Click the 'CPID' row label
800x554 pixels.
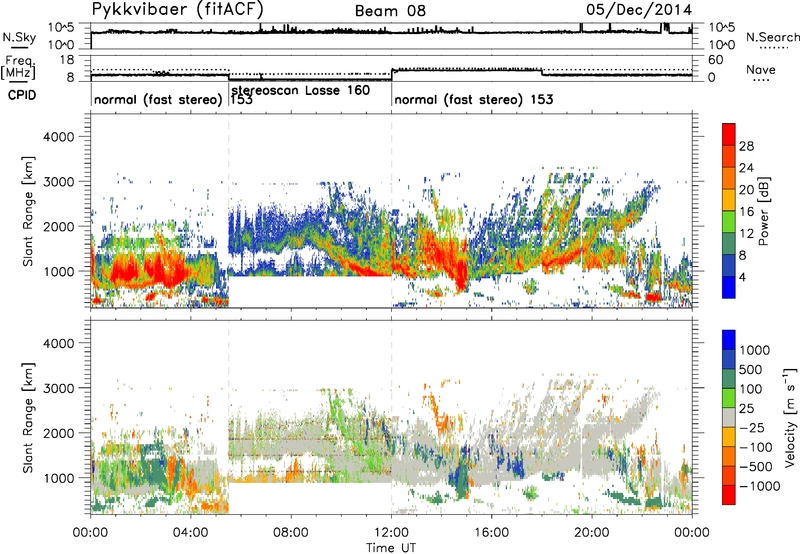pyautogui.click(x=22, y=95)
